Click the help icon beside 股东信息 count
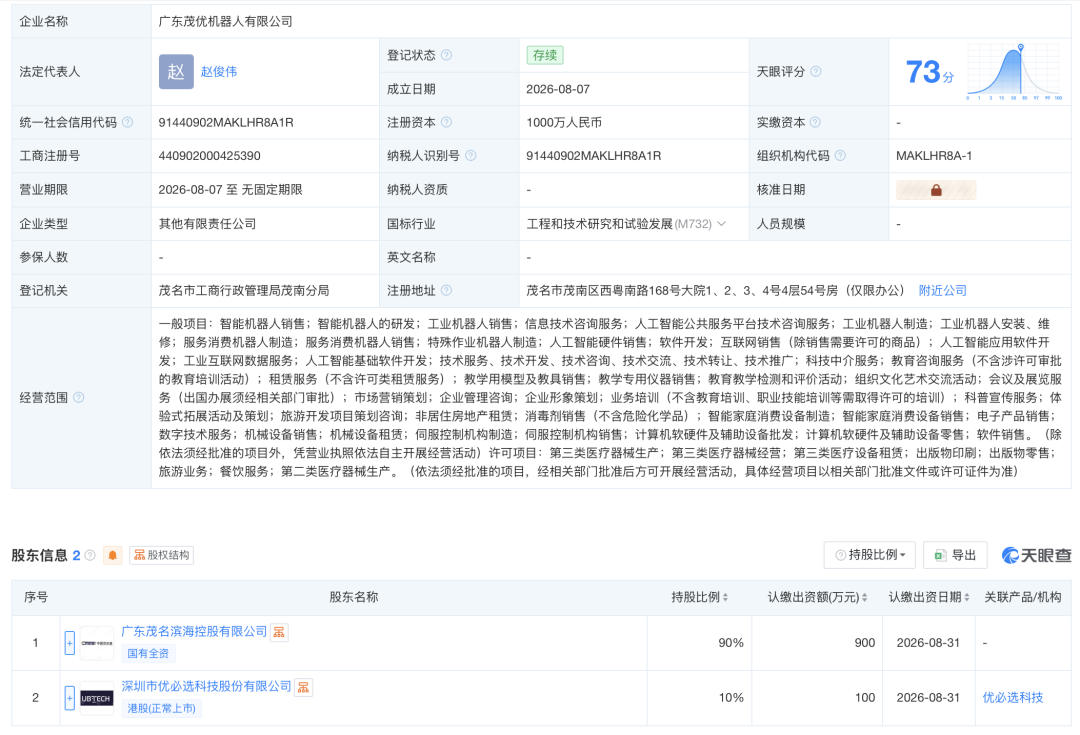 (x=90, y=555)
